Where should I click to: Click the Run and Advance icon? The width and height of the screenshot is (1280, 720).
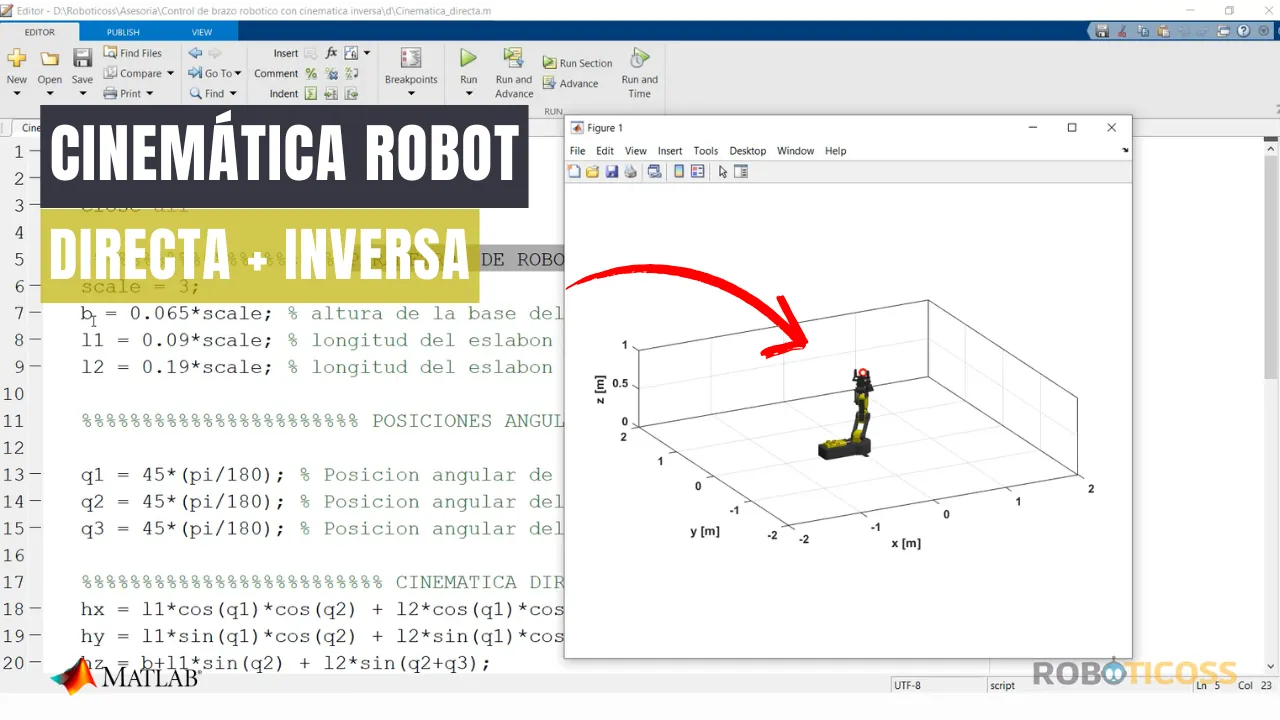(513, 58)
